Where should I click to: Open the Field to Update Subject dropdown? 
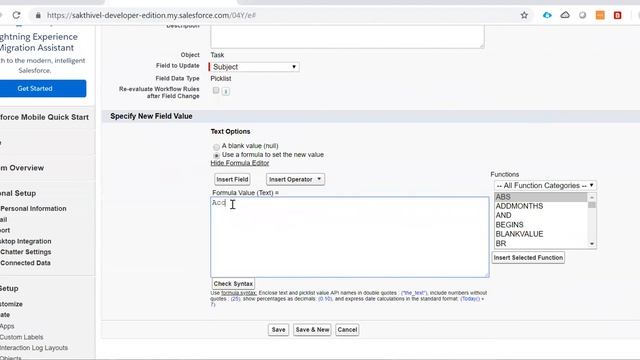(x=255, y=67)
